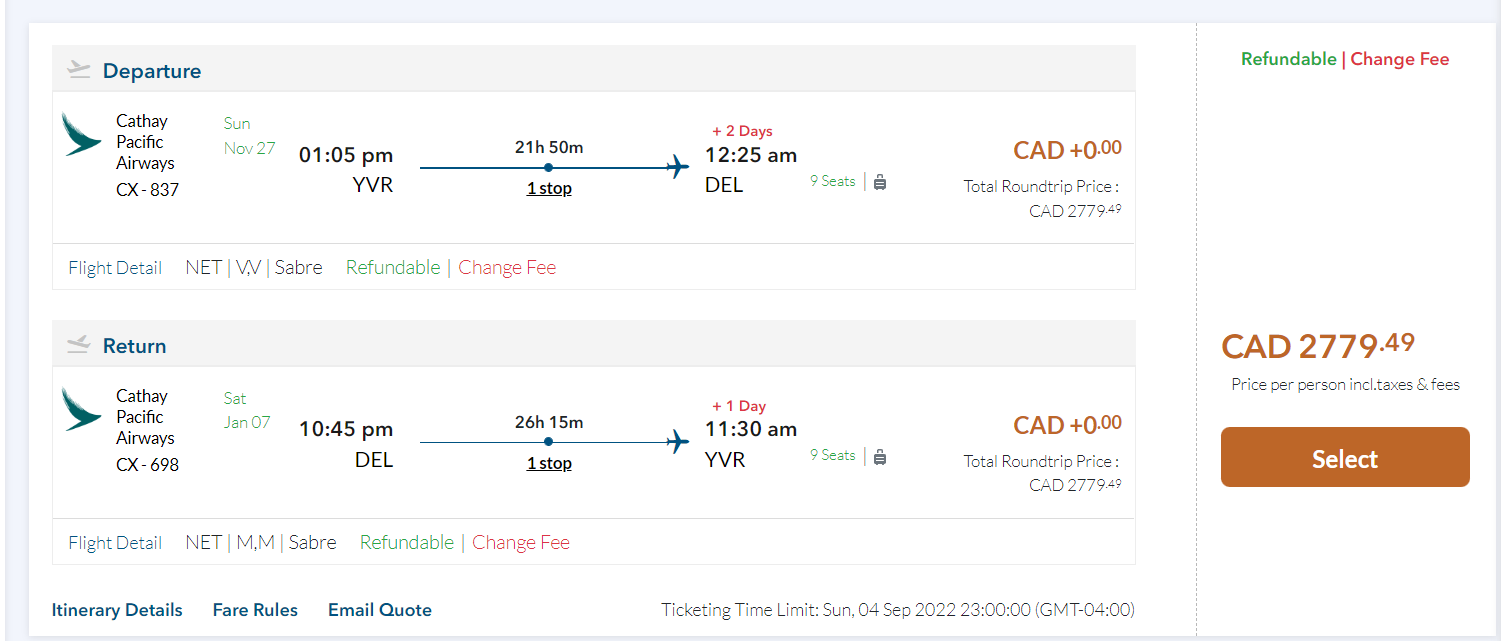Screen dimensions: 1501x641
Task: Click the CAD 2779.49 per person price
Action: click(1318, 346)
